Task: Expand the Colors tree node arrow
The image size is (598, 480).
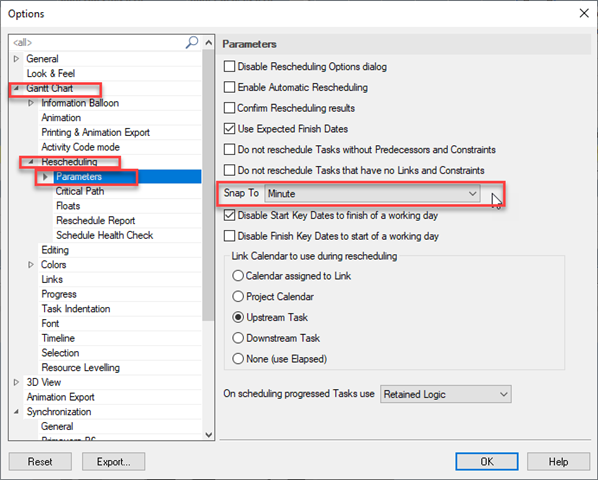Action: (x=31, y=265)
